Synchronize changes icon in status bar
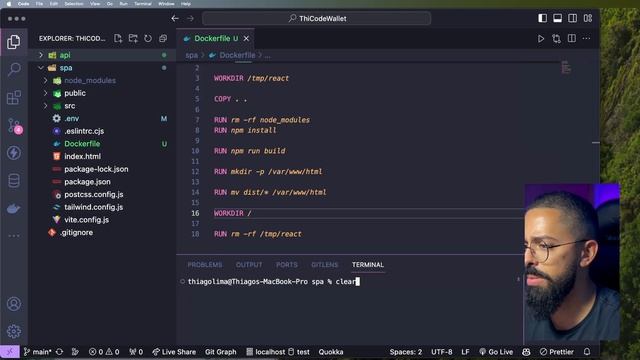This screenshot has width=640, height=360. [60, 351]
